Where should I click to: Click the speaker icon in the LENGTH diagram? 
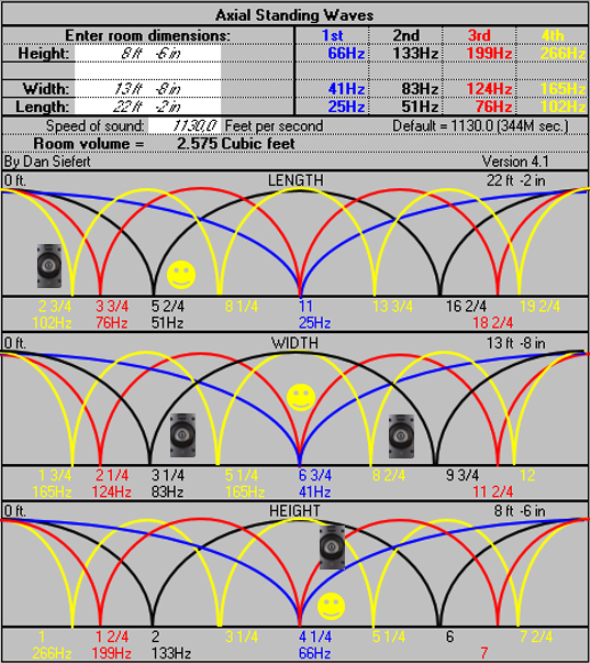click(x=49, y=266)
